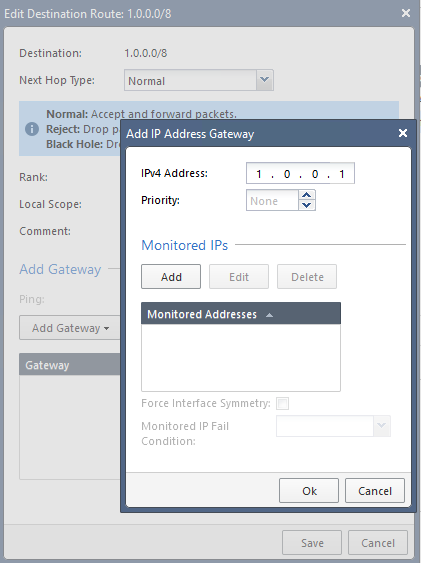This screenshot has width=421, height=563.
Task: Click the info icon in the blue note
Action: click(x=32, y=129)
